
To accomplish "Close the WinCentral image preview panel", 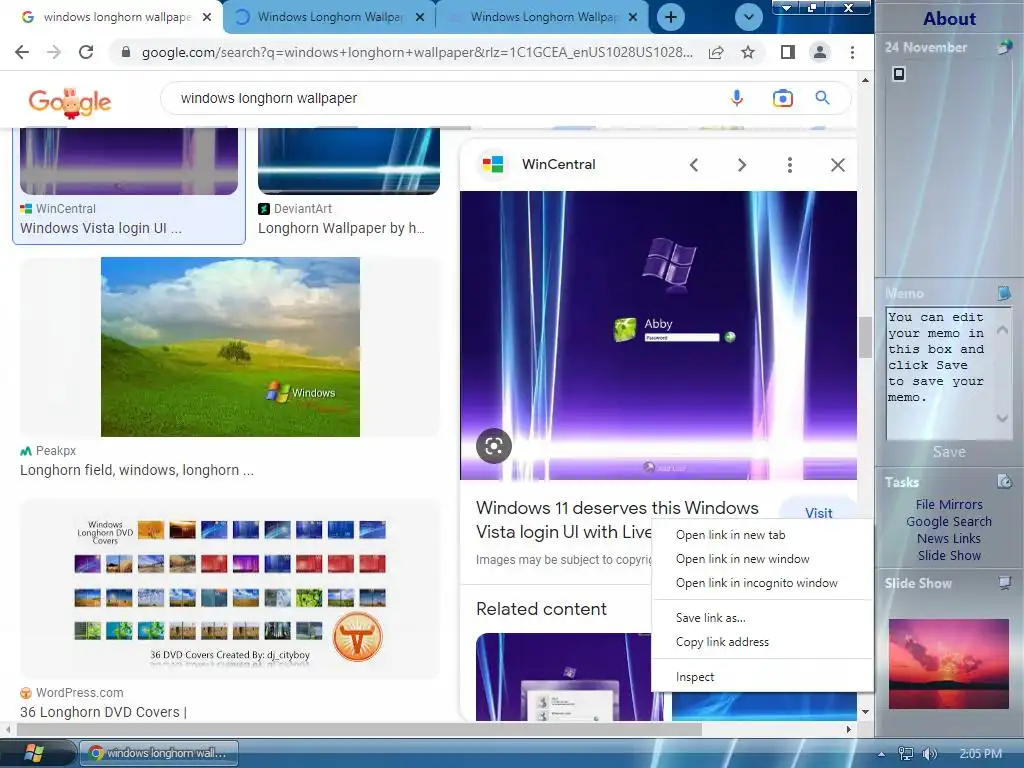I will 837,165.
